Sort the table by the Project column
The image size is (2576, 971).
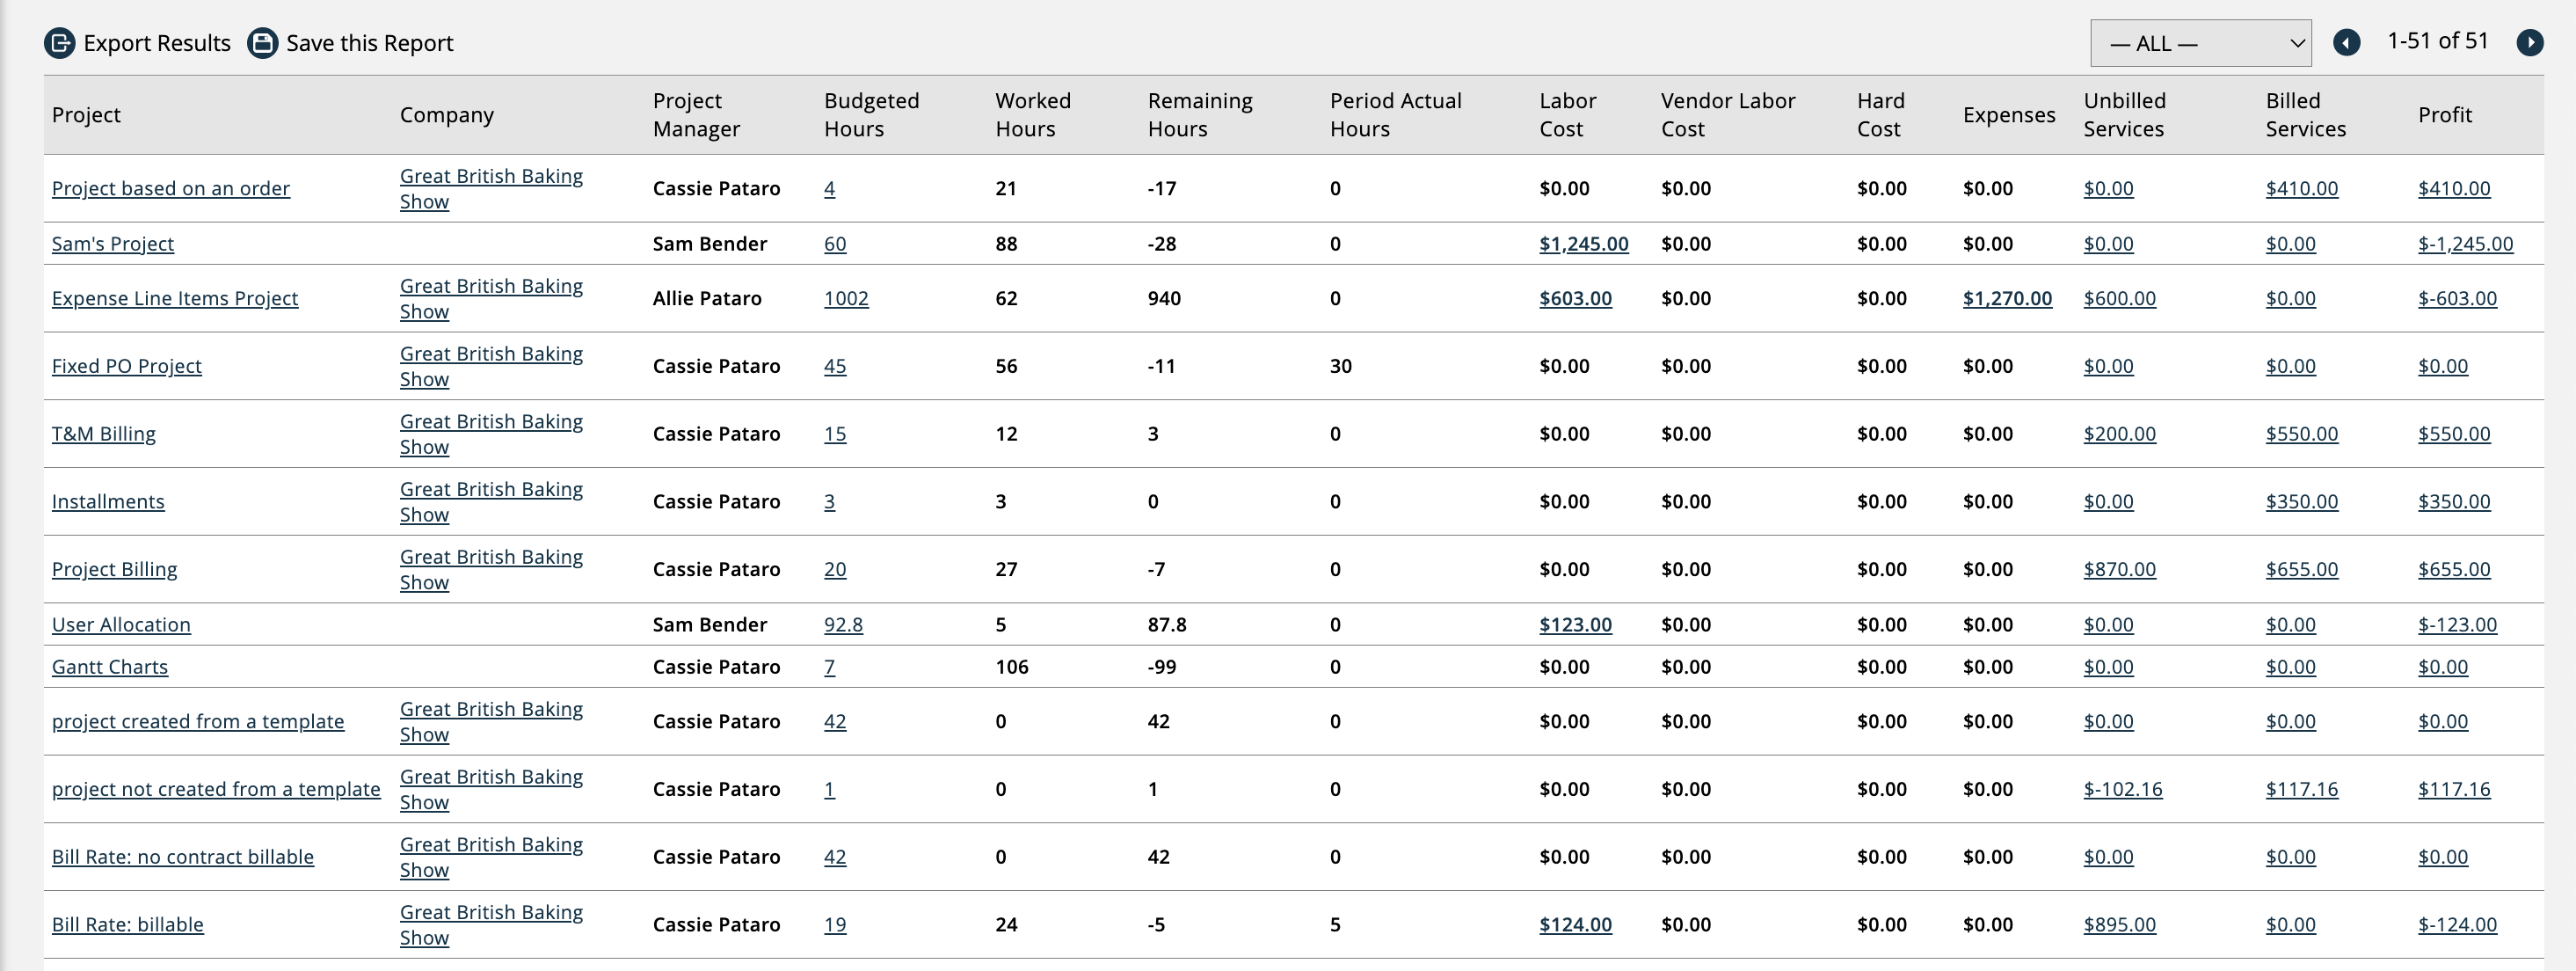coord(86,114)
